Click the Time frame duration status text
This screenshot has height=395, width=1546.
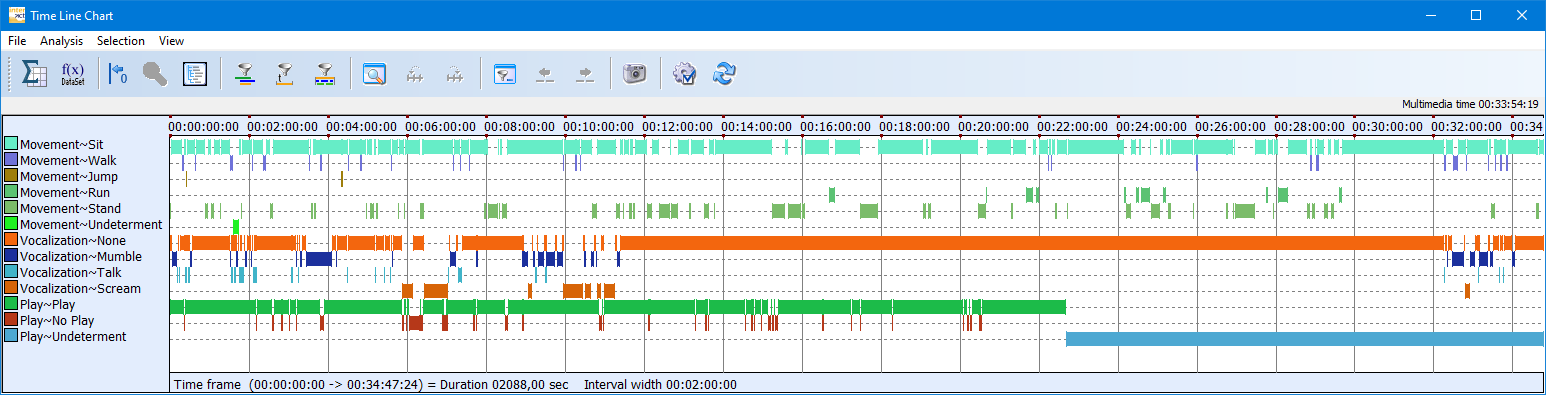tap(373, 384)
